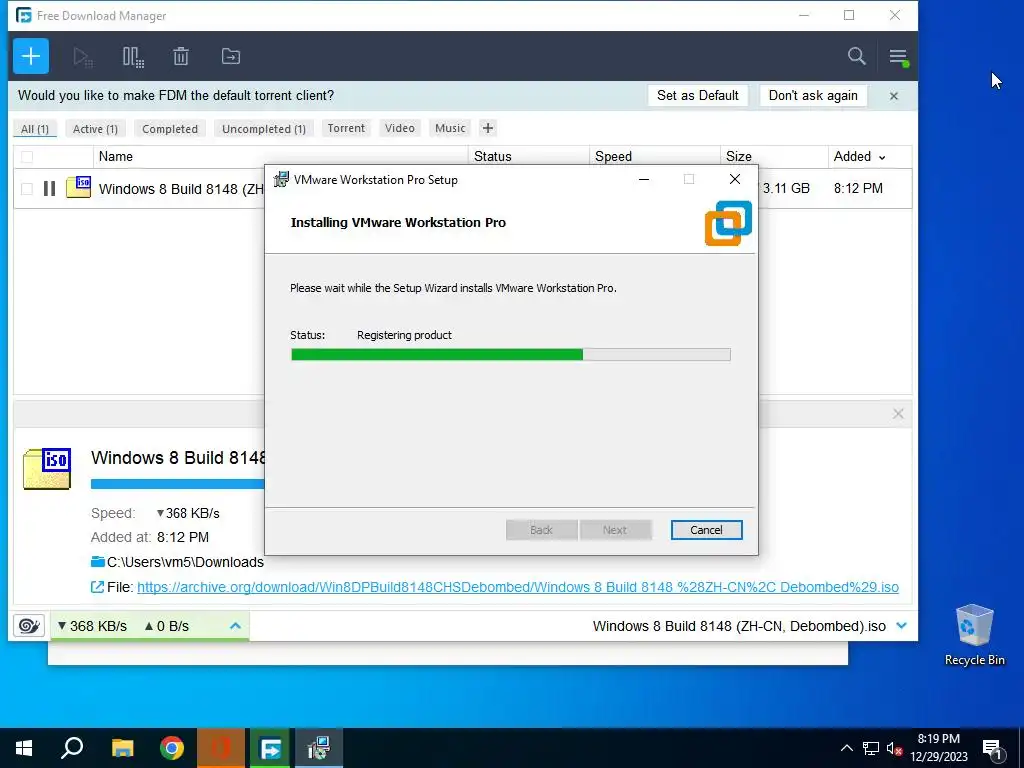
Task: Set FDM as Default torrent client
Action: click(x=697, y=95)
